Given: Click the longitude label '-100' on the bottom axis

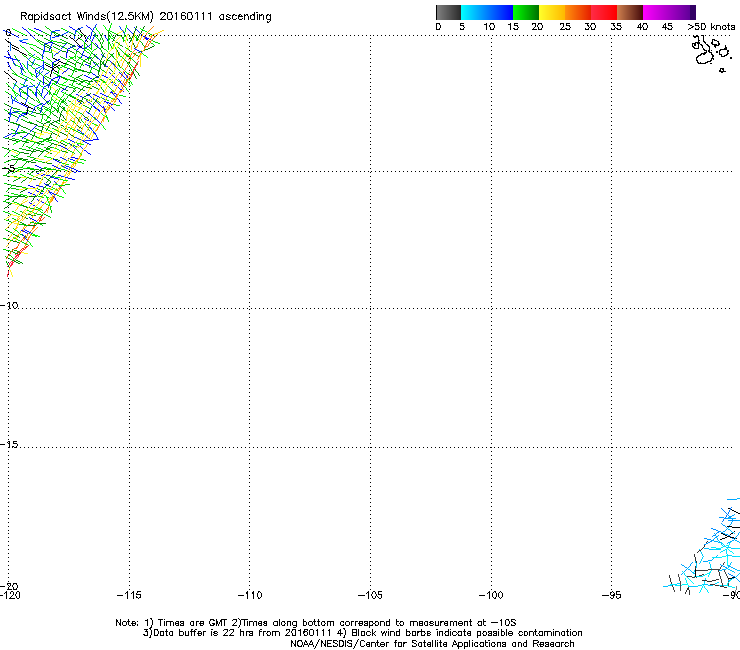Looking at the screenshot, I should point(491,595).
